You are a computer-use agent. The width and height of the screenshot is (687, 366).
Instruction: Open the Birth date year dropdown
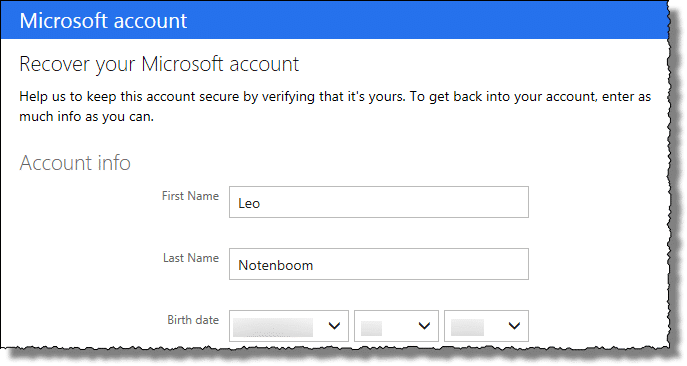coord(486,326)
